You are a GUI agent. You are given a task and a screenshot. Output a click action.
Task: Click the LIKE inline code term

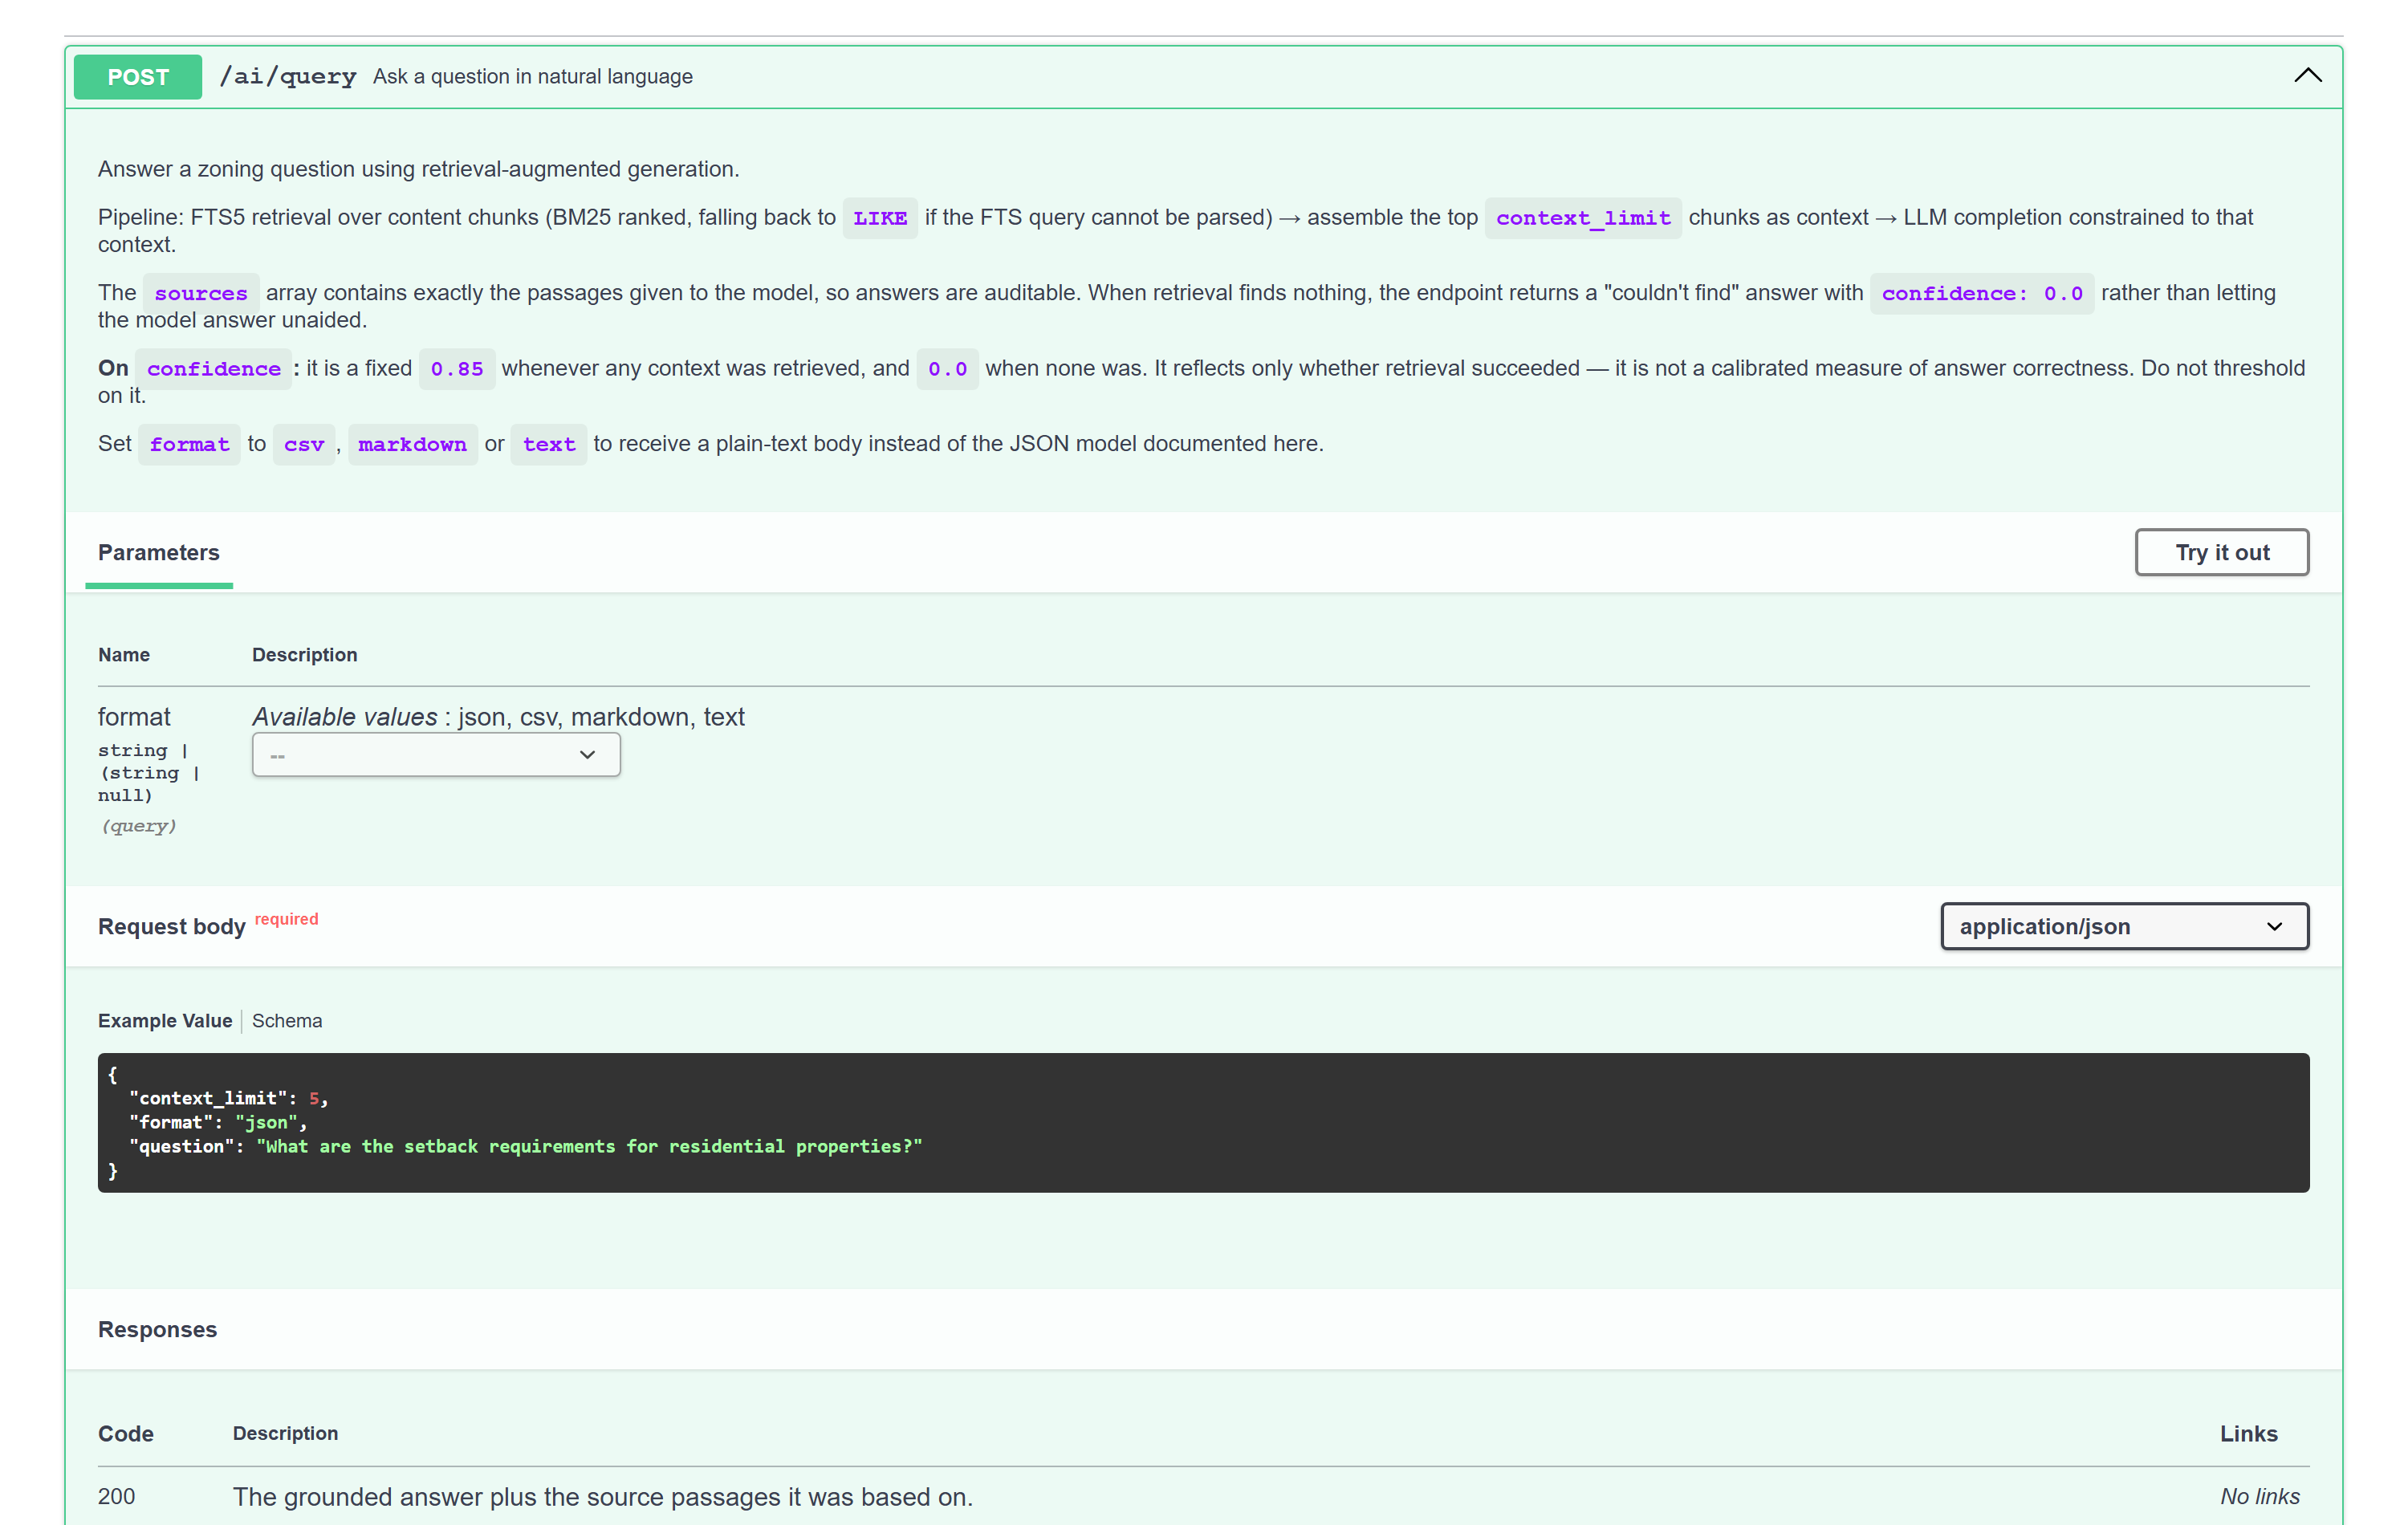tap(880, 218)
